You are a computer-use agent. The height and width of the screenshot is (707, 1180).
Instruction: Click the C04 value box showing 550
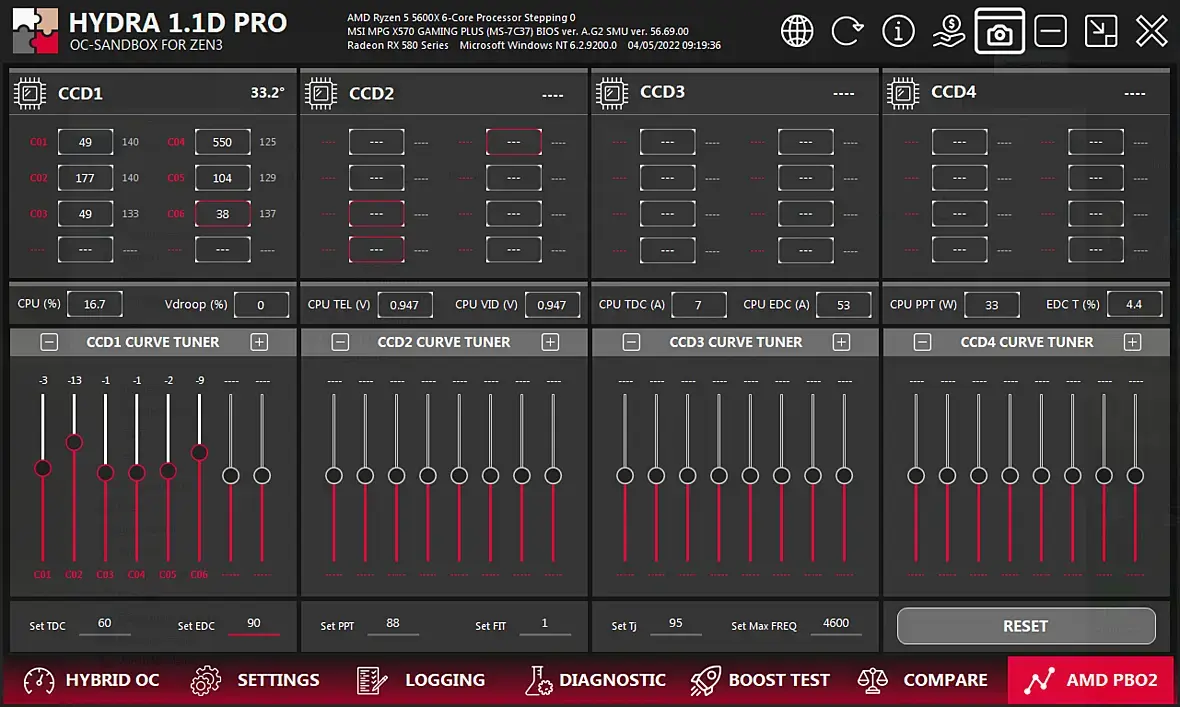click(222, 142)
